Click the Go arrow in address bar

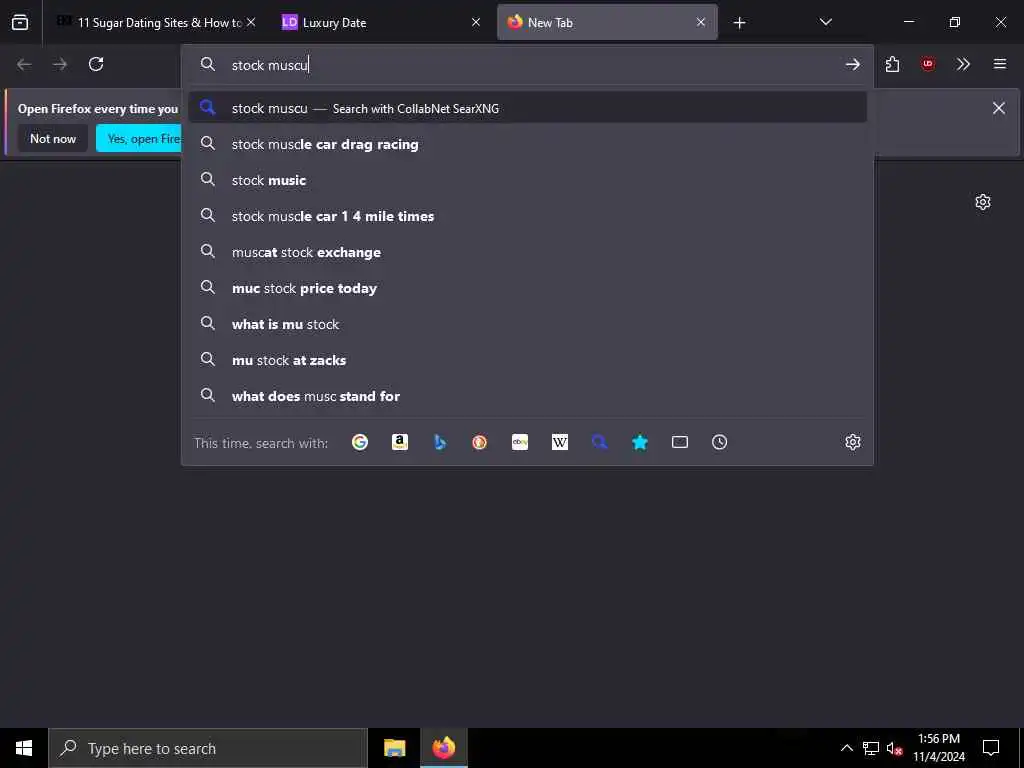pyautogui.click(x=853, y=64)
